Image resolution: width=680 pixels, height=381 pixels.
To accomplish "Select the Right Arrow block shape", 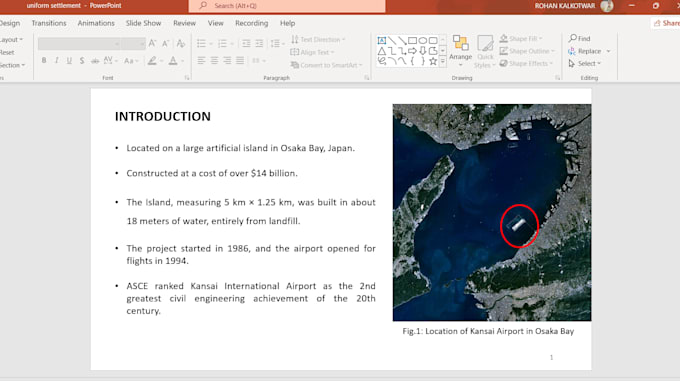I will coord(412,51).
